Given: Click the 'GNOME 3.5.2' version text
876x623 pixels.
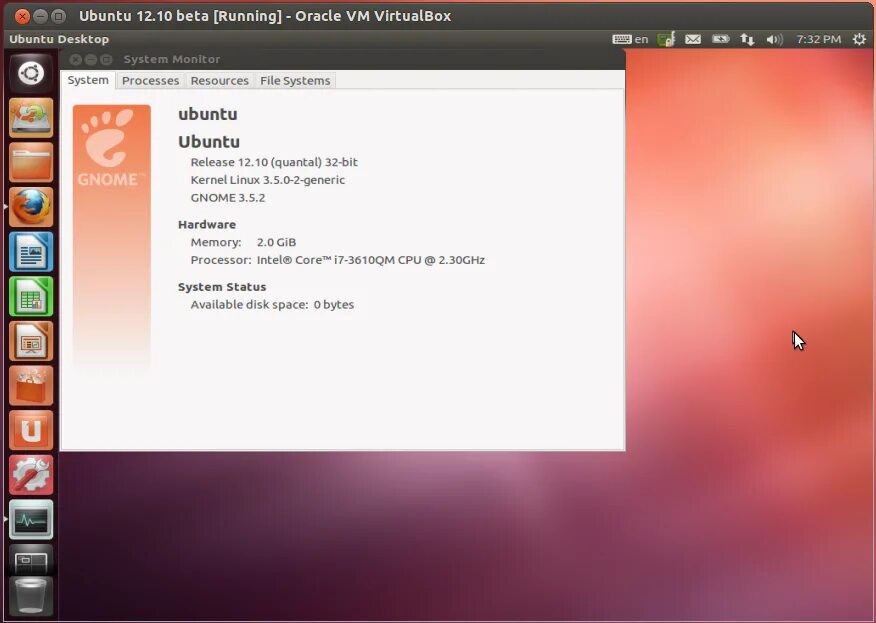Looking at the screenshot, I should pyautogui.click(x=228, y=198).
